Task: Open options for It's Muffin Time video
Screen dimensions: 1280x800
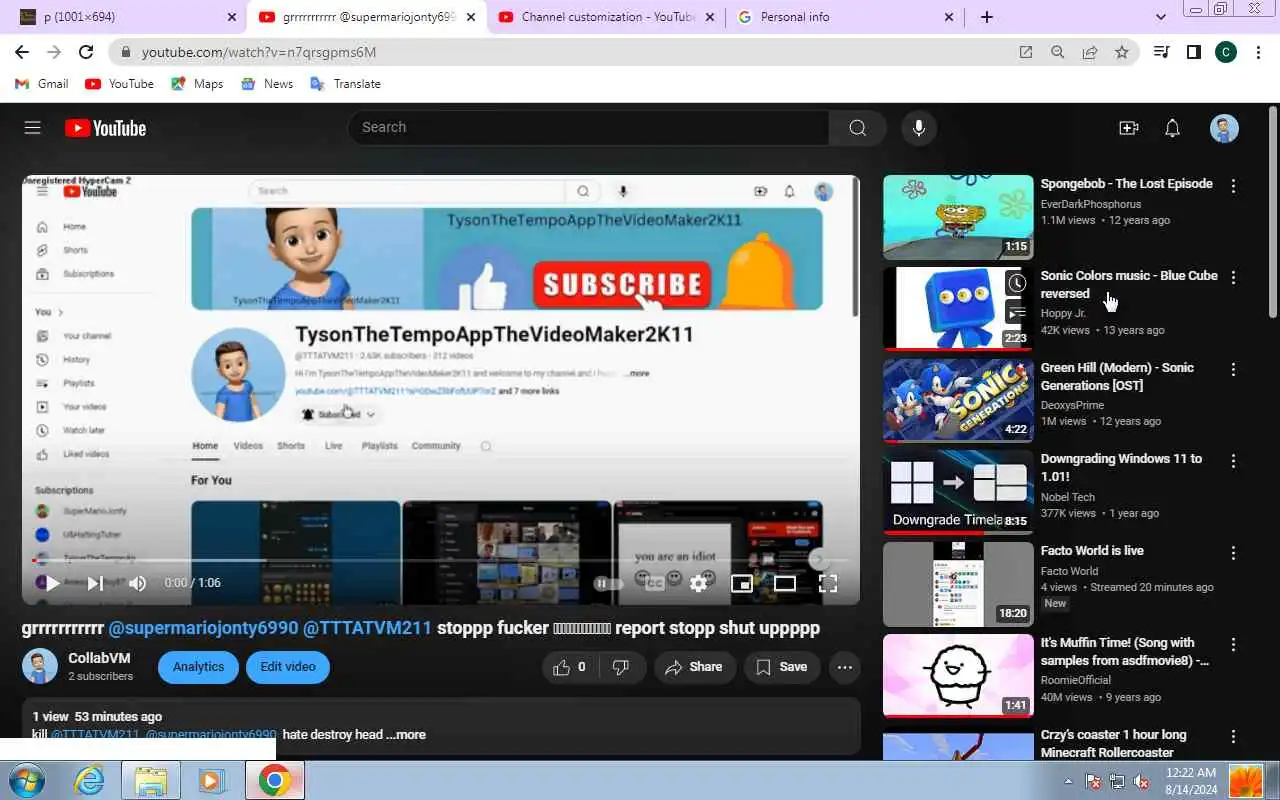Action: (x=1233, y=645)
